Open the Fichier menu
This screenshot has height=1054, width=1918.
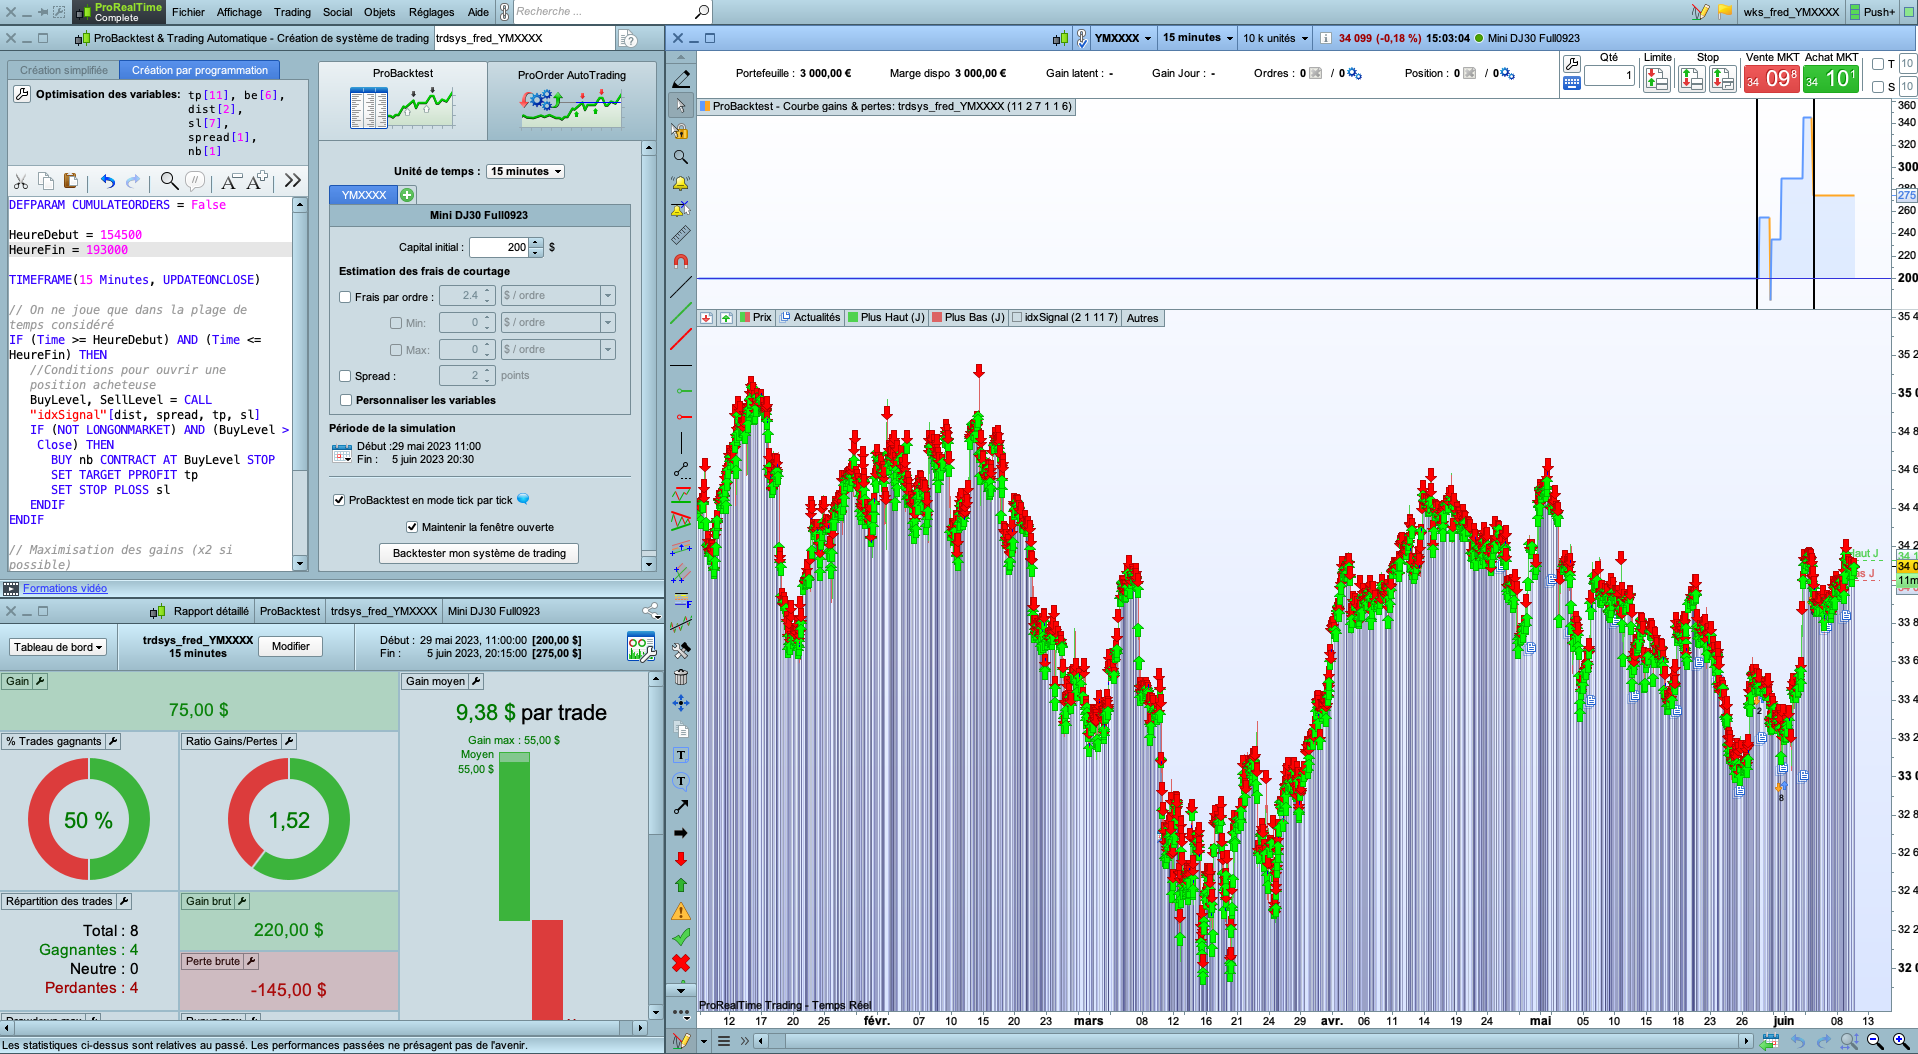point(188,12)
